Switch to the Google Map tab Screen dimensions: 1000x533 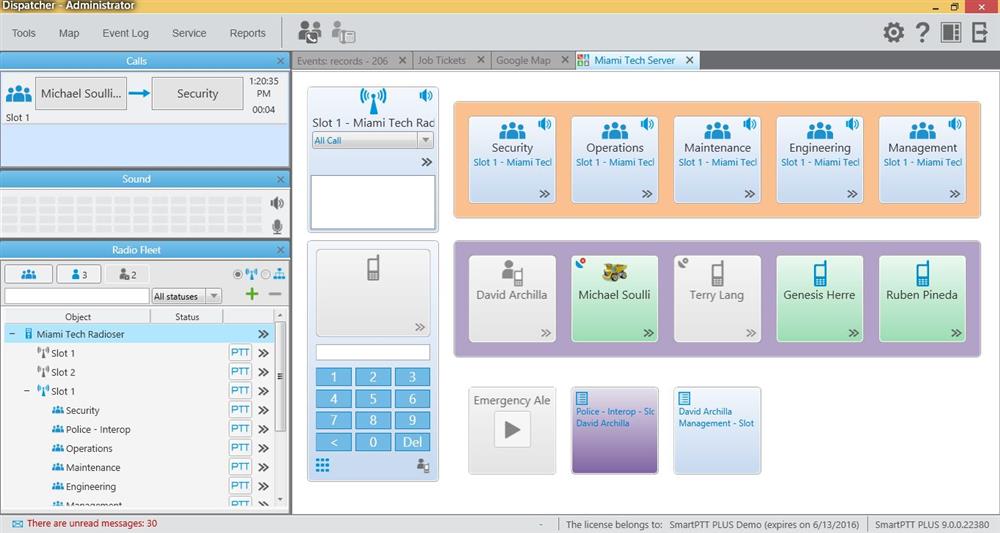pos(523,60)
